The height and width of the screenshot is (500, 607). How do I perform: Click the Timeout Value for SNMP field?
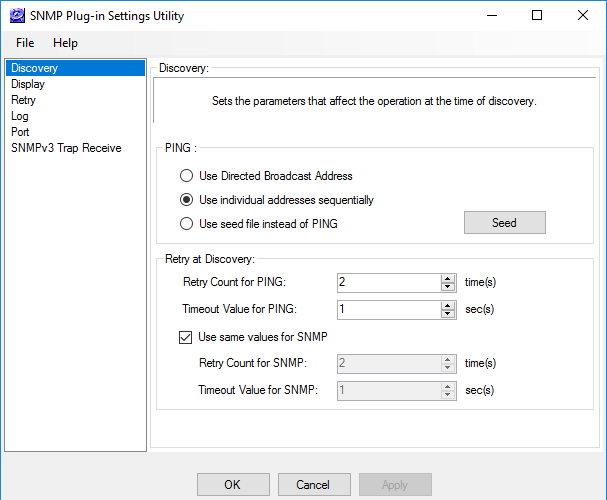pos(389,390)
